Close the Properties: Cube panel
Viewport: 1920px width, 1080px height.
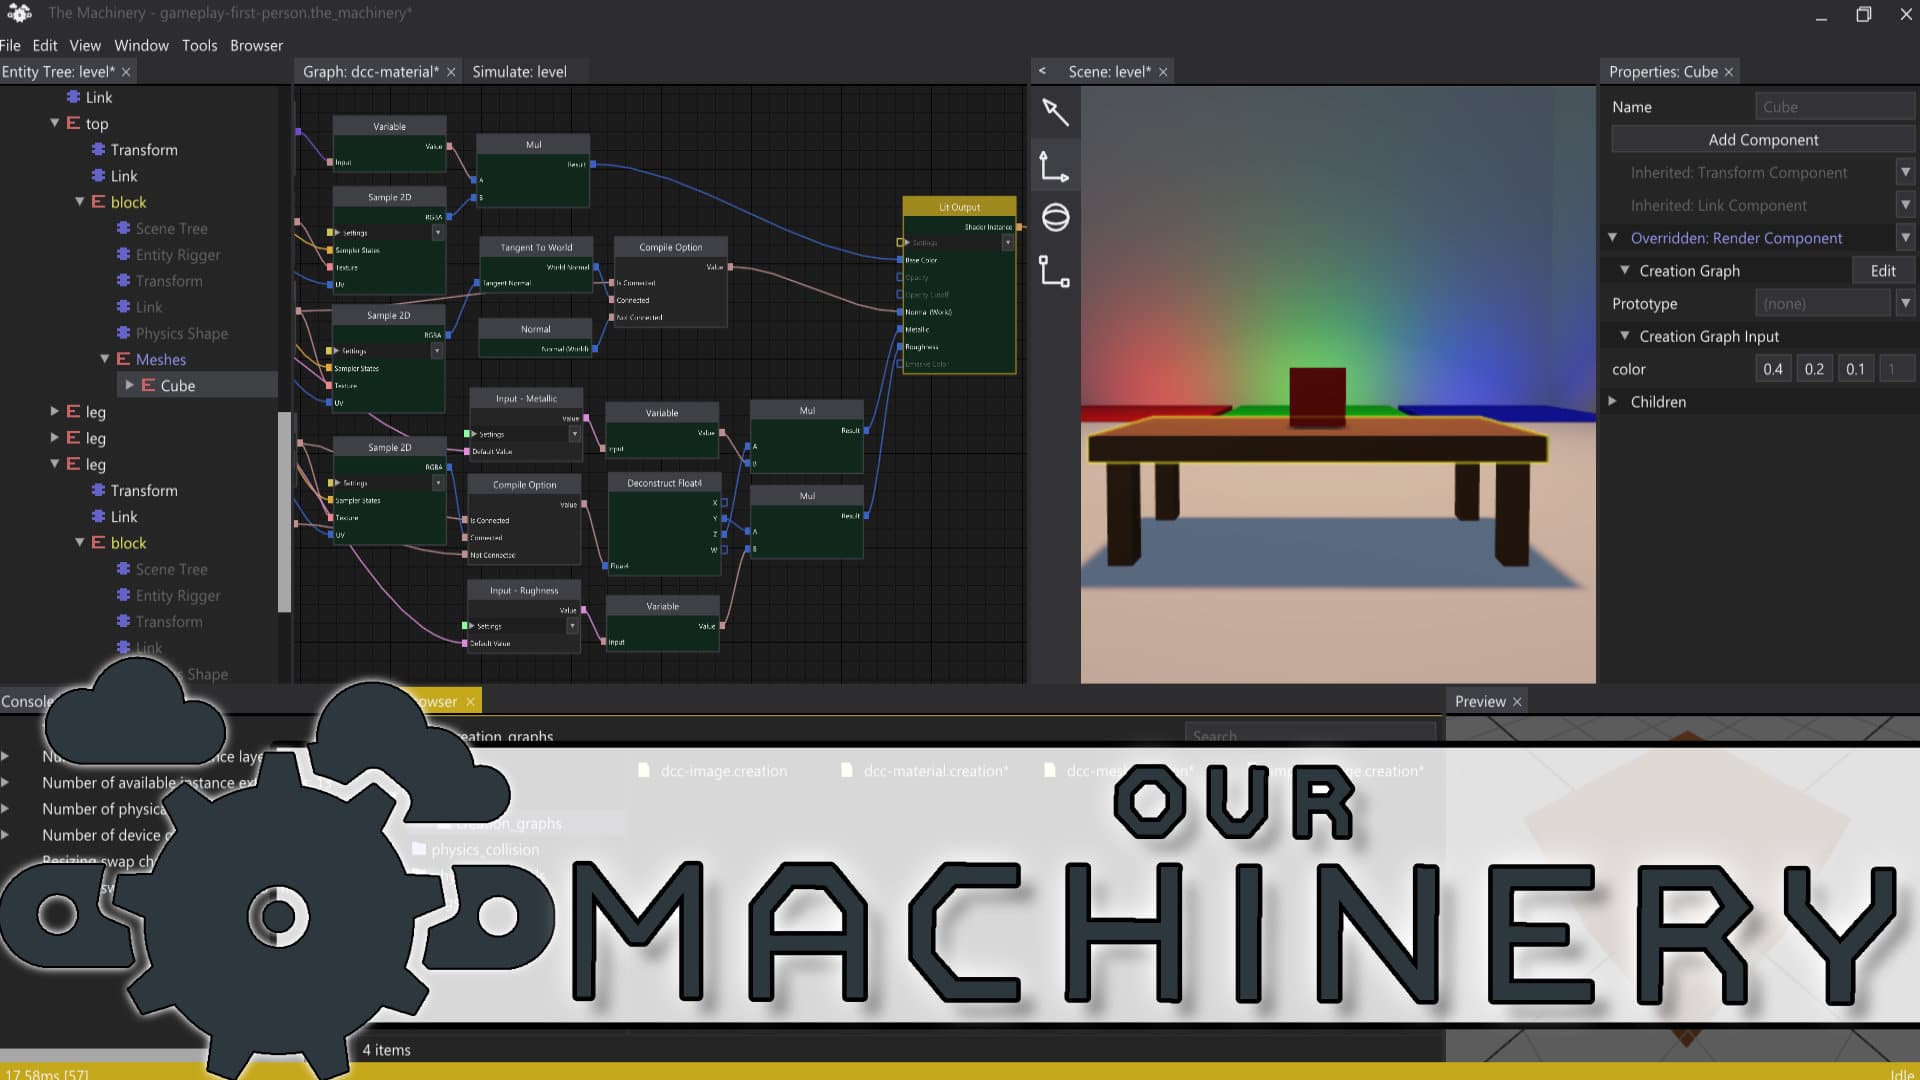coord(1728,72)
